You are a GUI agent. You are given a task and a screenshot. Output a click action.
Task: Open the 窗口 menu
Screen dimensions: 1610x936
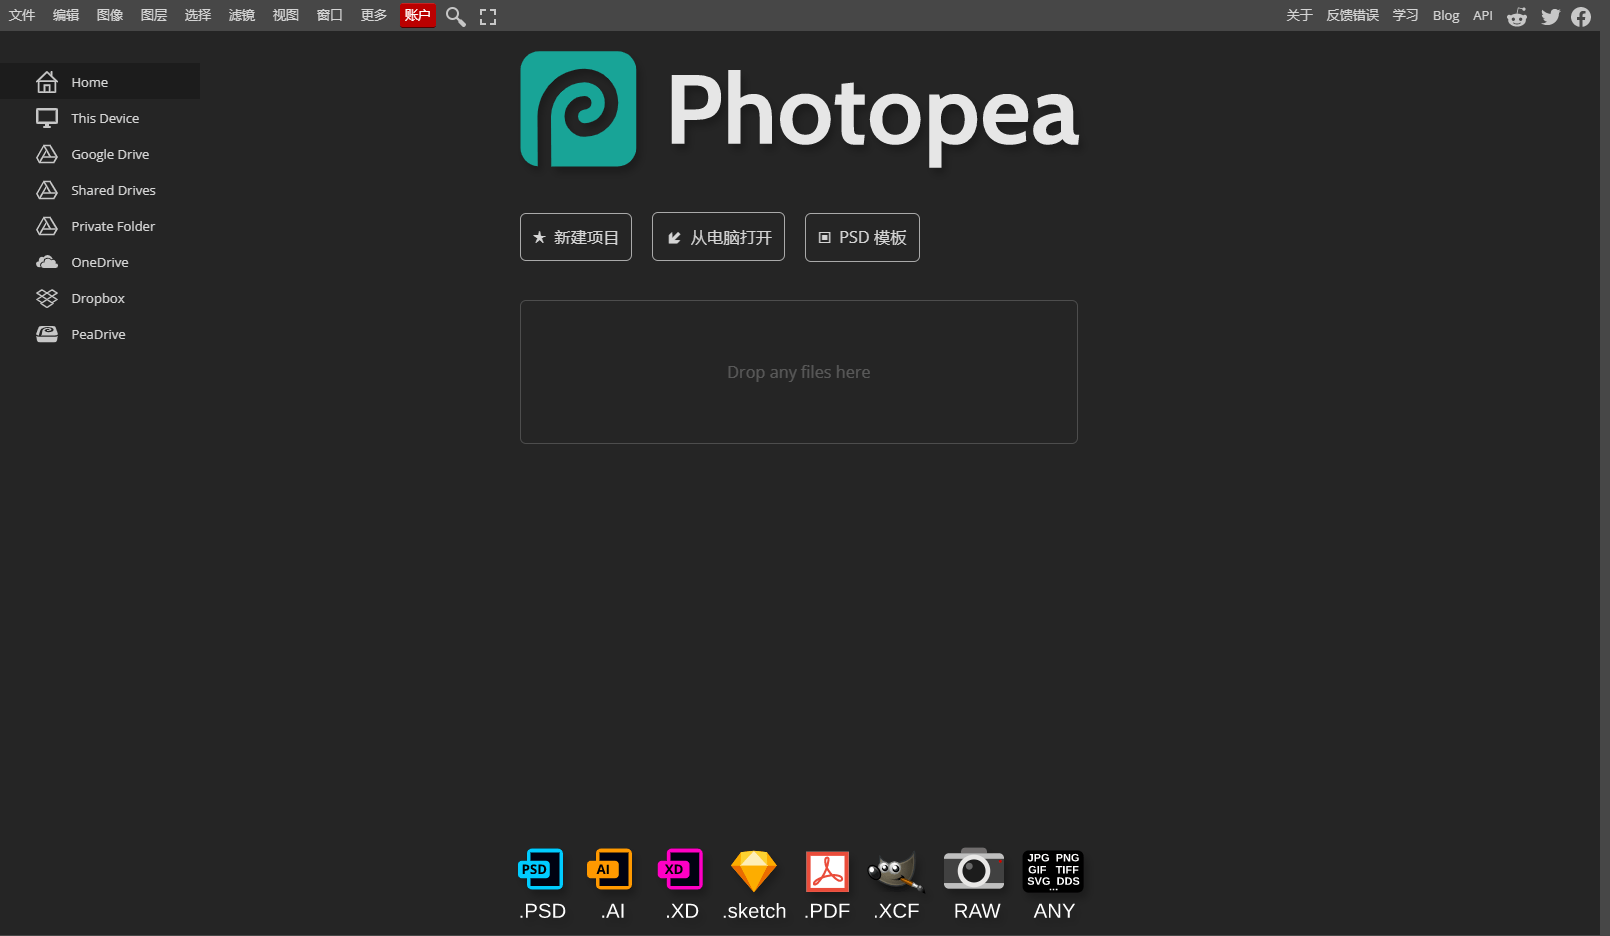[x=330, y=15]
